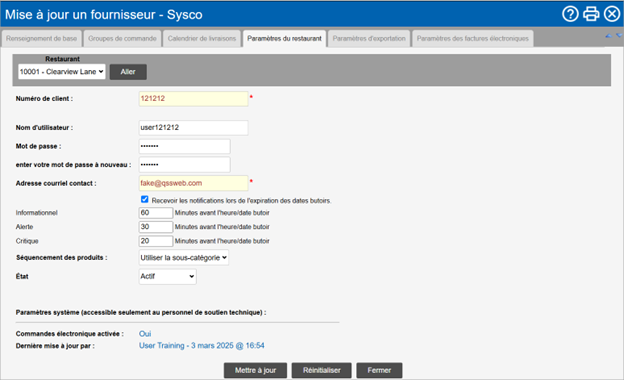Open the Groupes de commande tab

122,39
